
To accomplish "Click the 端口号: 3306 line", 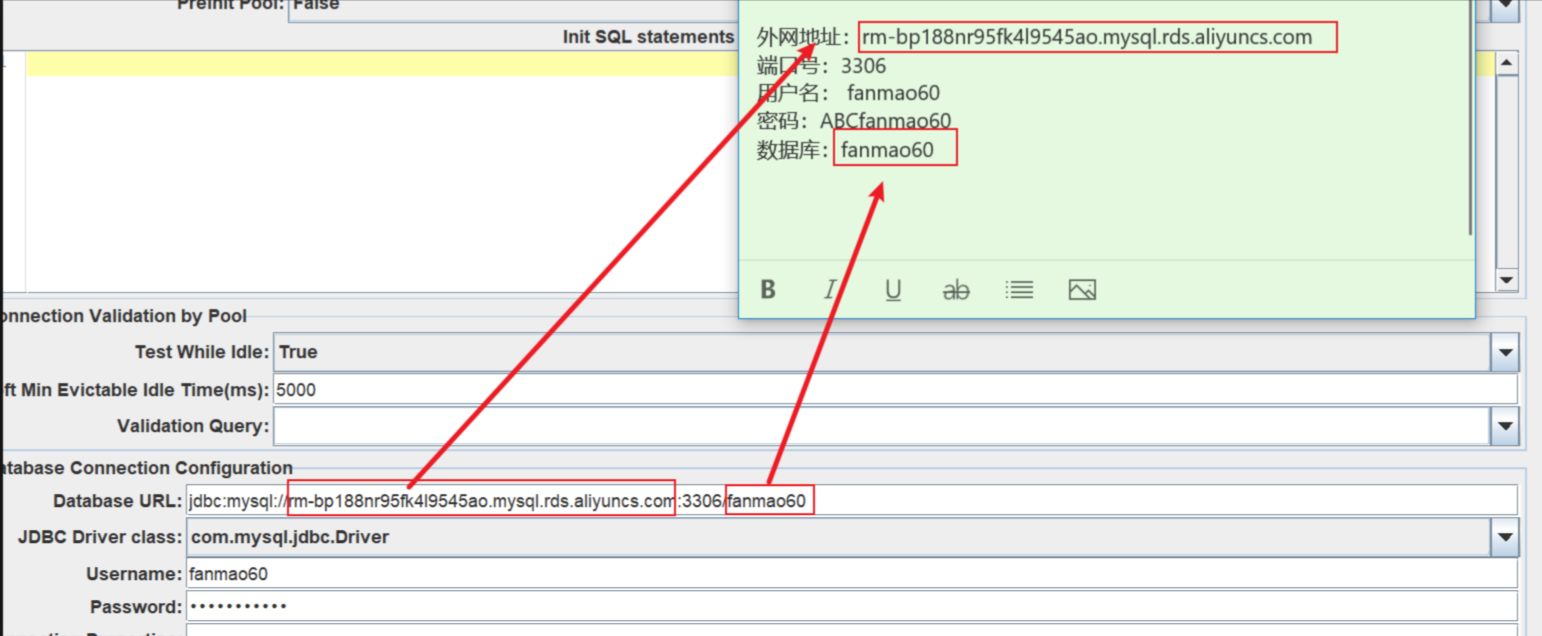I will pyautogui.click(x=821, y=66).
